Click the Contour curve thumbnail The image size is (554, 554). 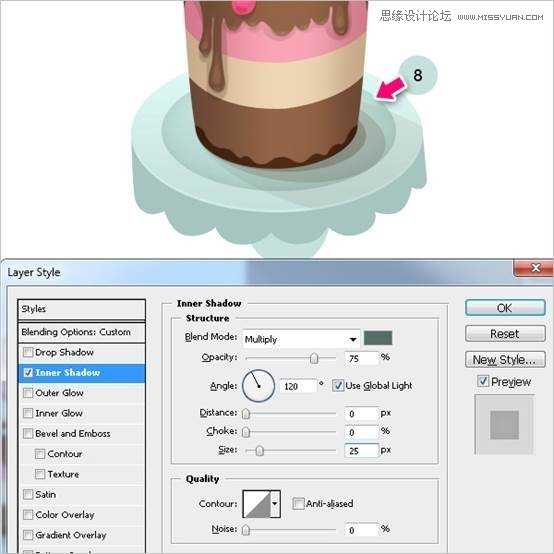pos(257,504)
